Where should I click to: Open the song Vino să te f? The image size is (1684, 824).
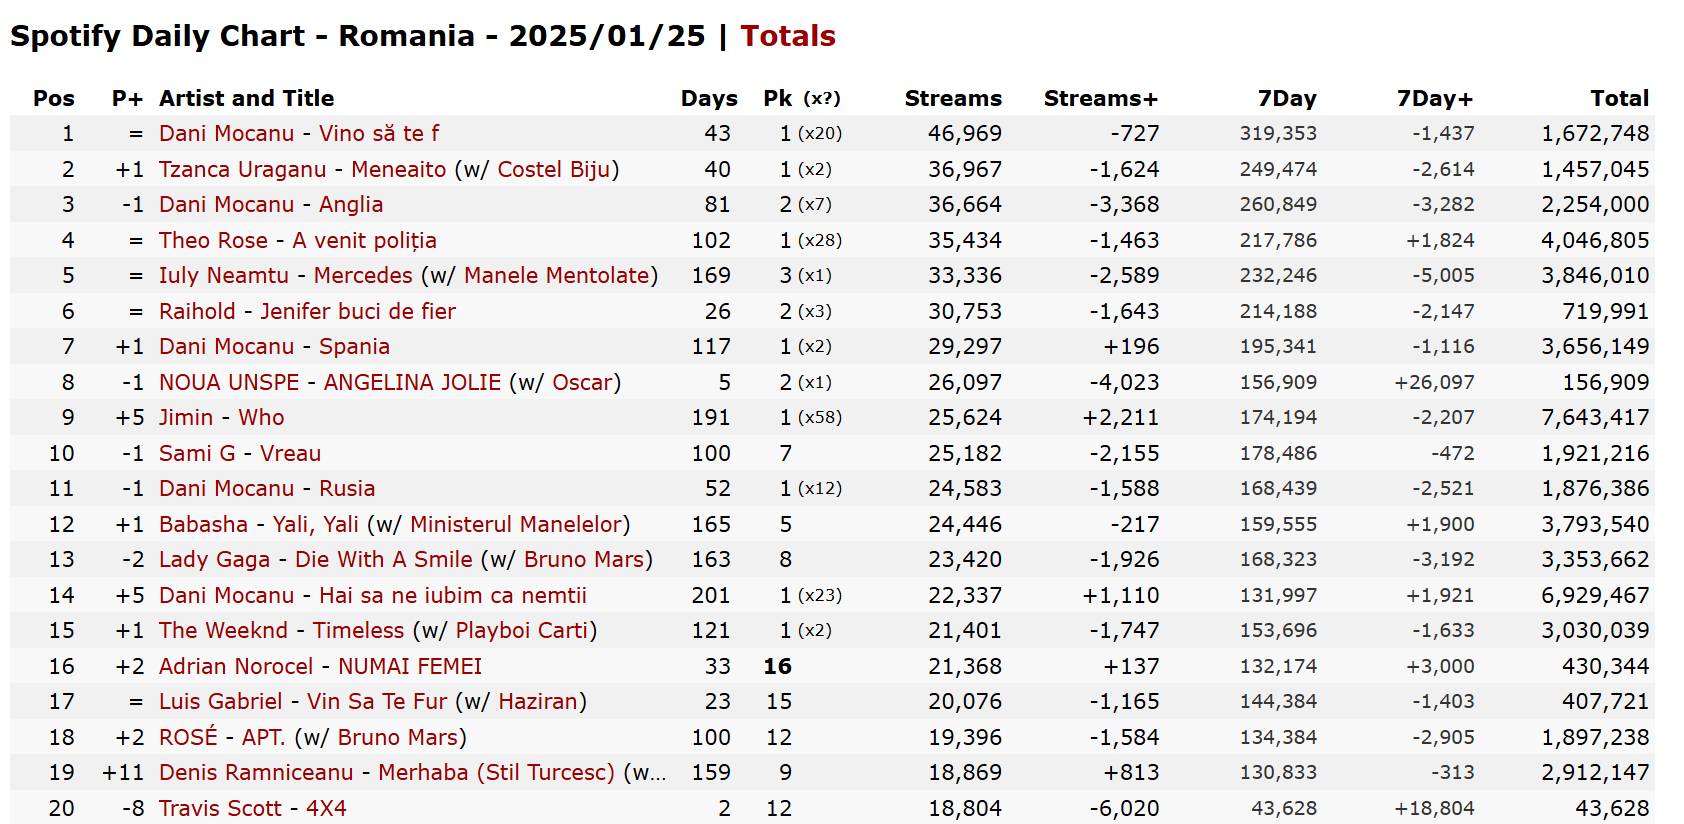coord(378,133)
